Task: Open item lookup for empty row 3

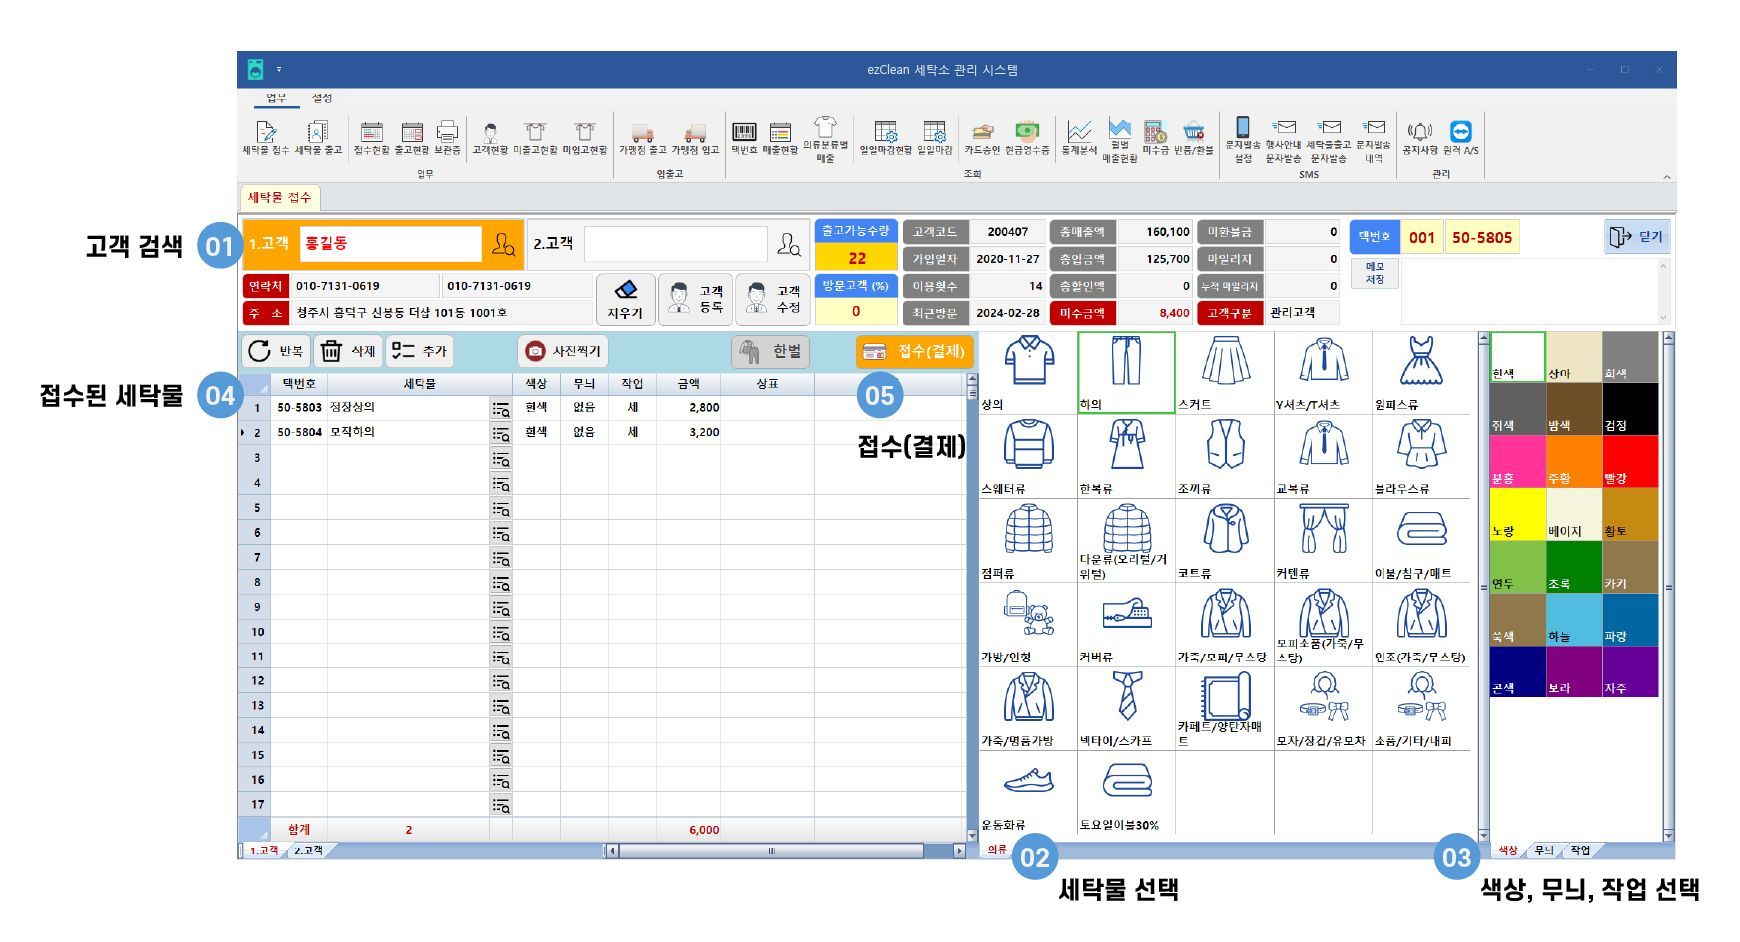Action: [501, 458]
